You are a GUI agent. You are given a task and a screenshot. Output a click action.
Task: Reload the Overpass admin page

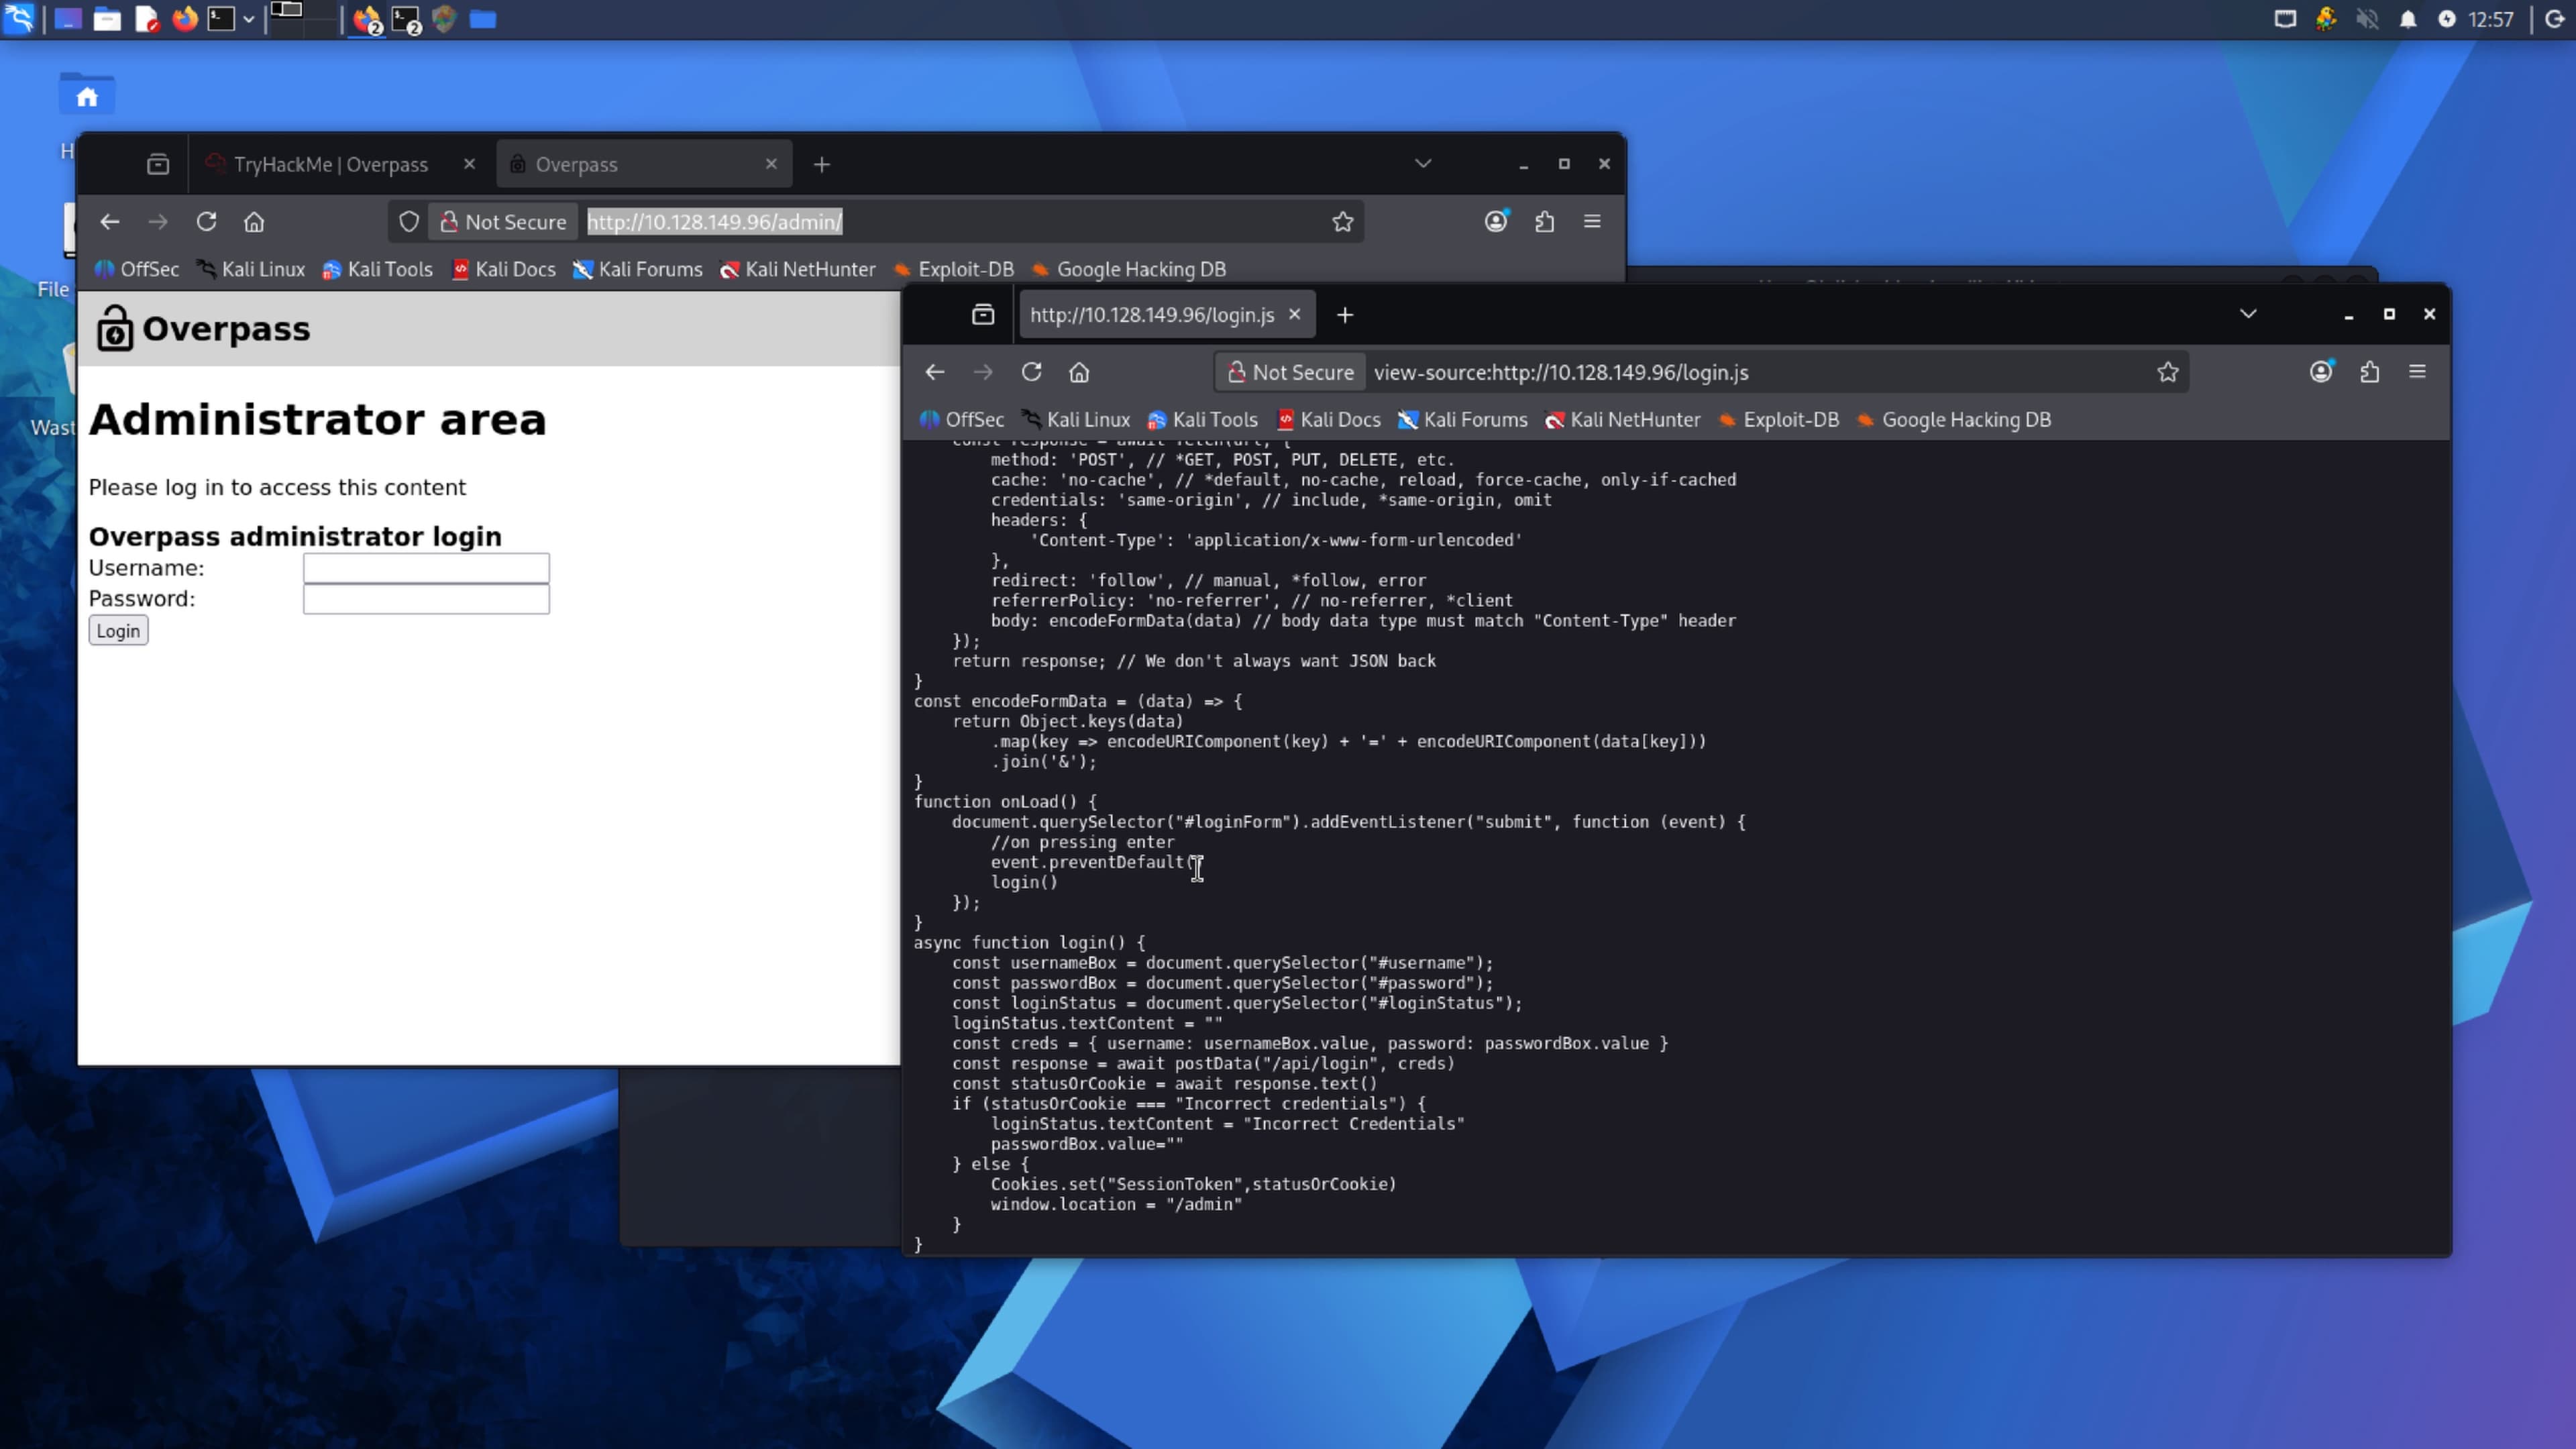[x=206, y=221]
